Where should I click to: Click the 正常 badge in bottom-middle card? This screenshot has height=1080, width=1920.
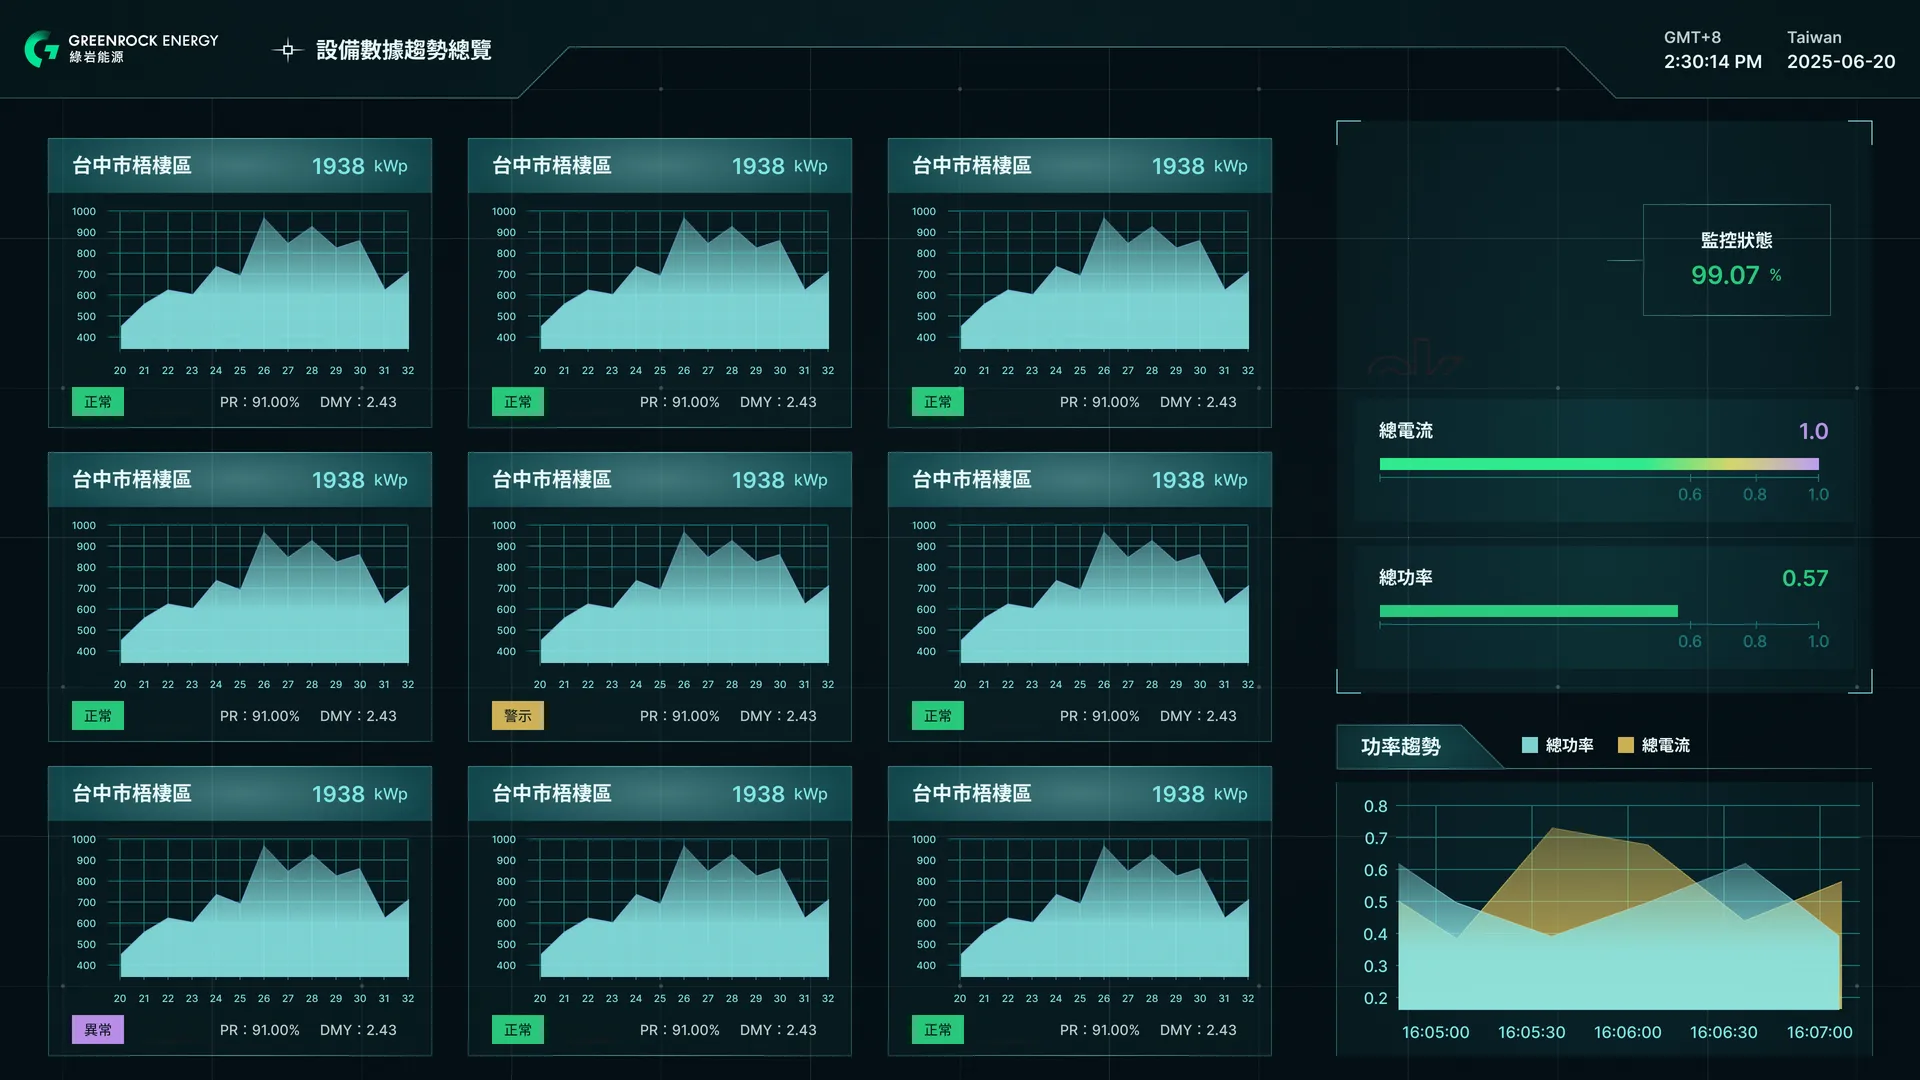point(518,1030)
